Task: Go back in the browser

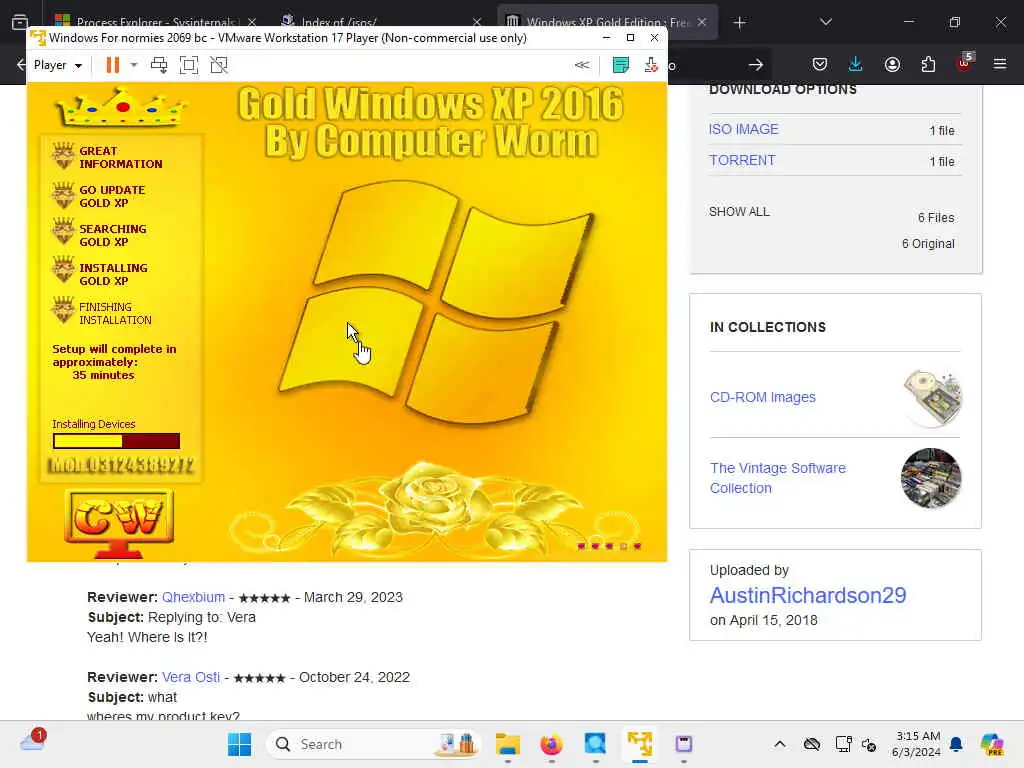Action: point(21,64)
